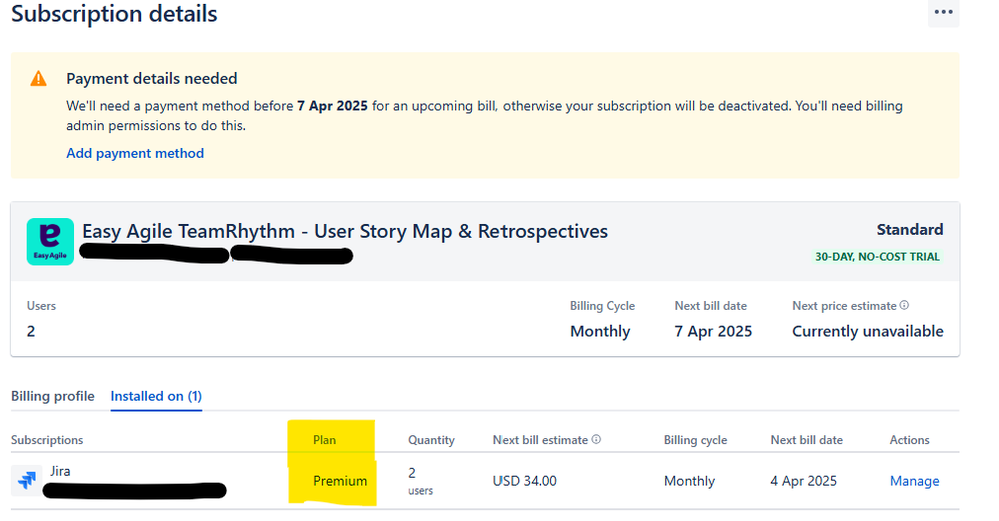Viewport: 999px width, 521px height.
Task: Click the Next price estimate label
Action: click(x=844, y=306)
